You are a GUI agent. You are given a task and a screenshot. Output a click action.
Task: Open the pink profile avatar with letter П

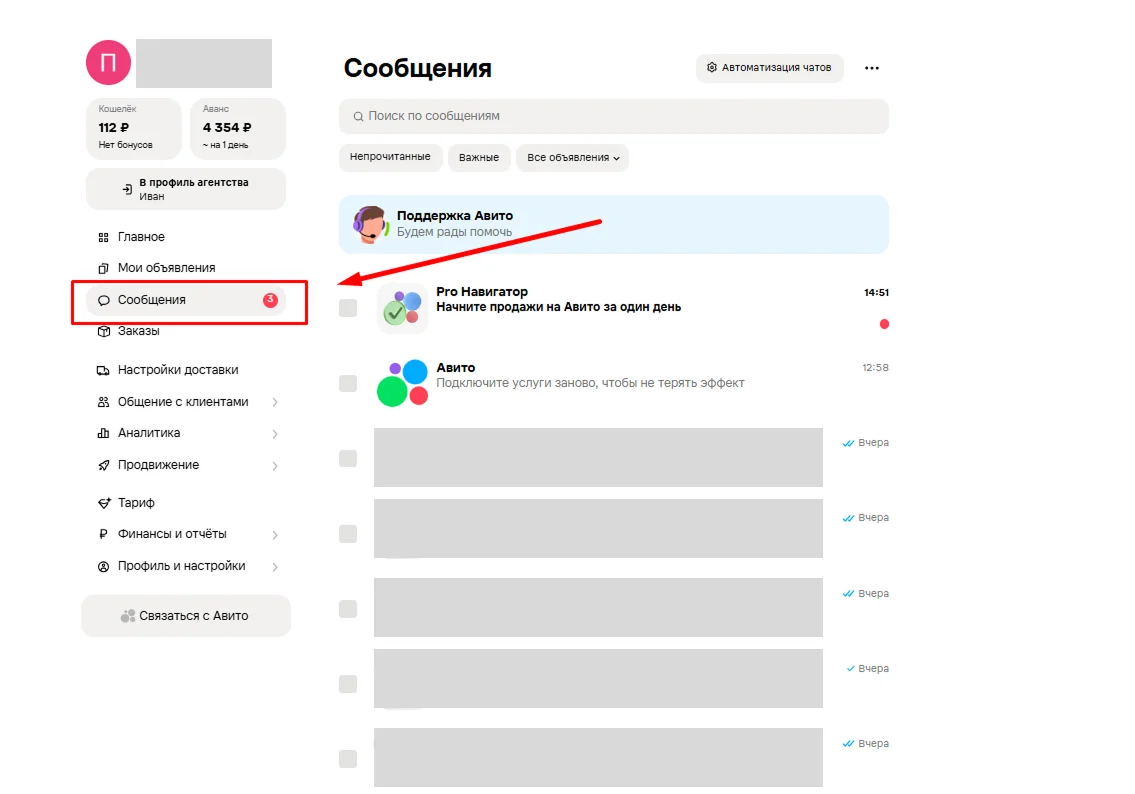109,62
